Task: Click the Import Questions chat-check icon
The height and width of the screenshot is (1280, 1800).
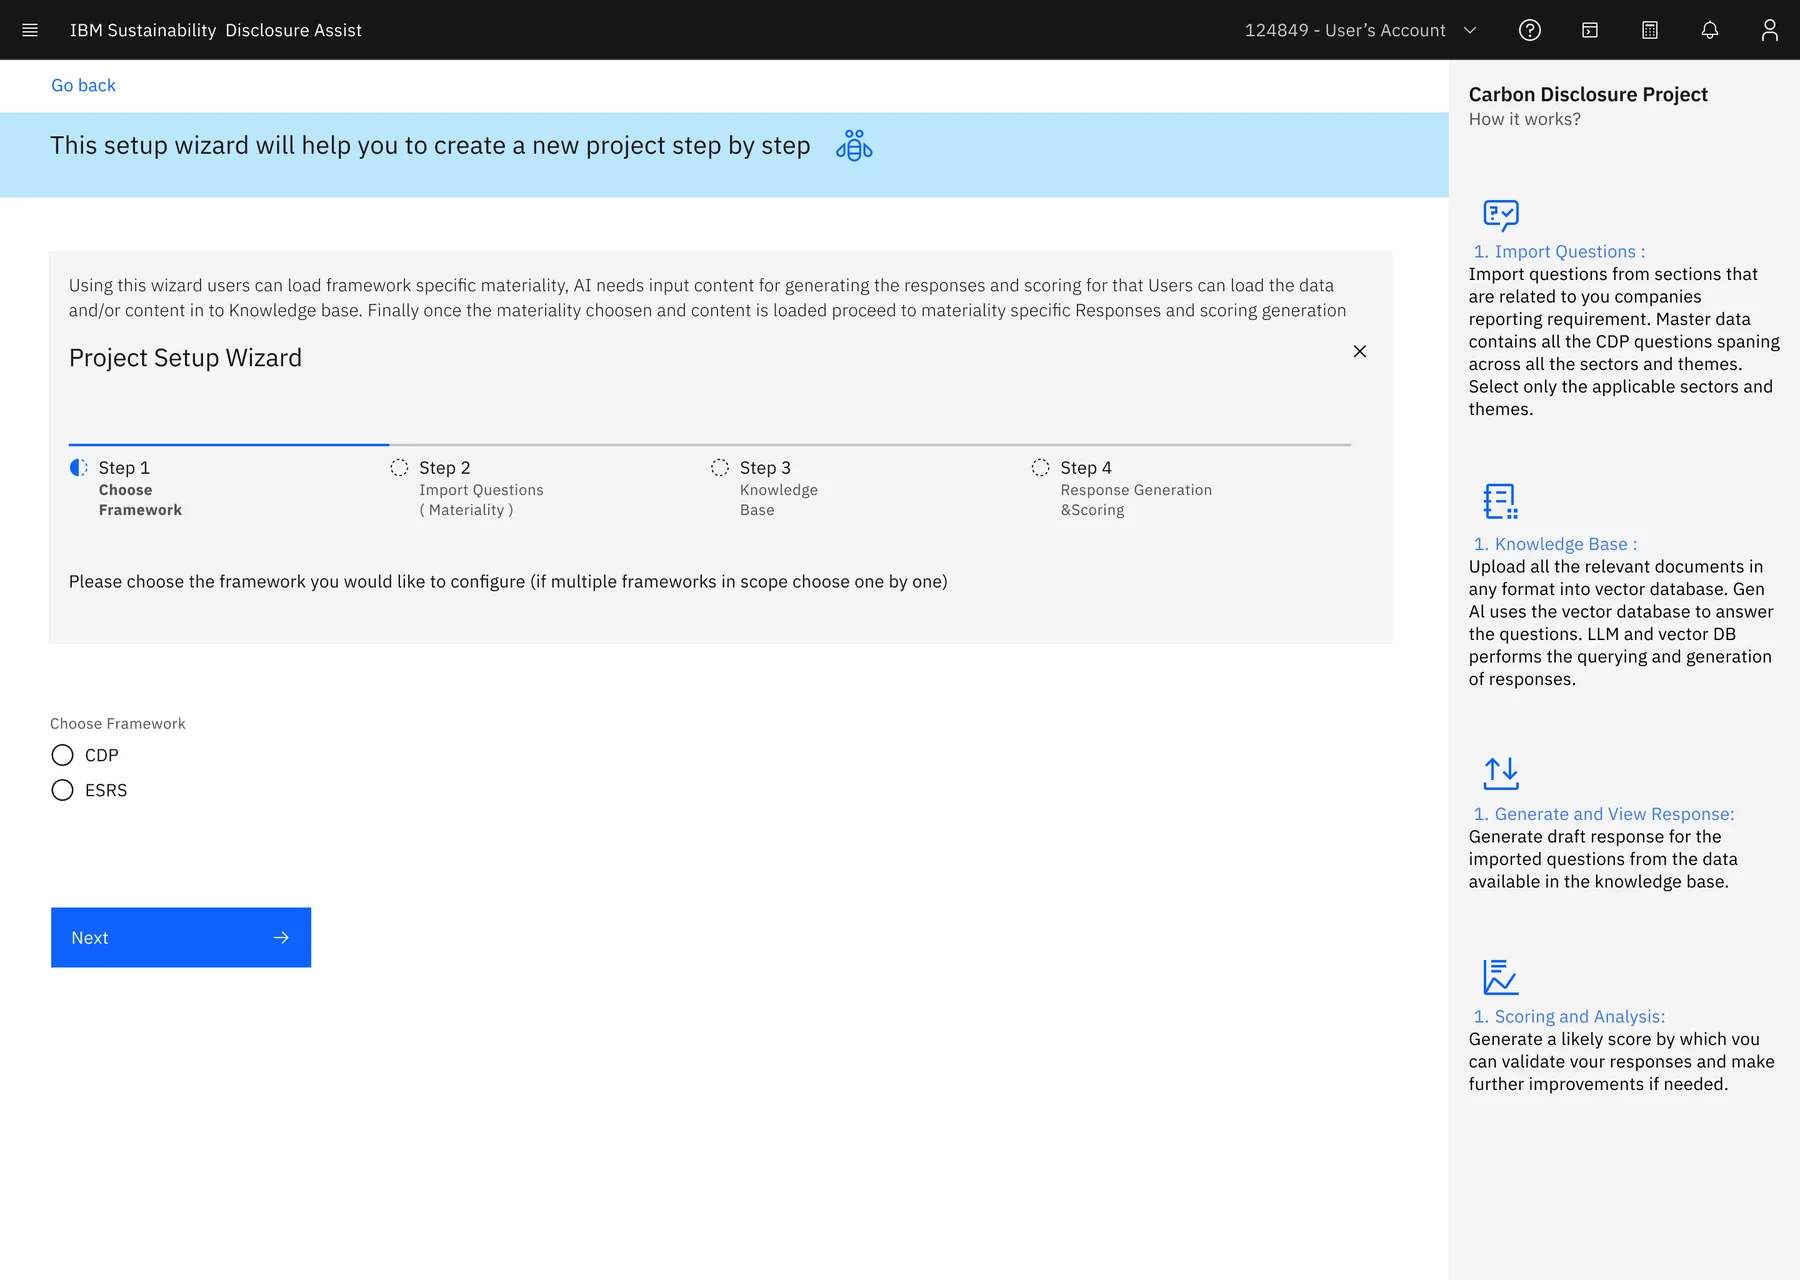Action: pyautogui.click(x=1501, y=215)
